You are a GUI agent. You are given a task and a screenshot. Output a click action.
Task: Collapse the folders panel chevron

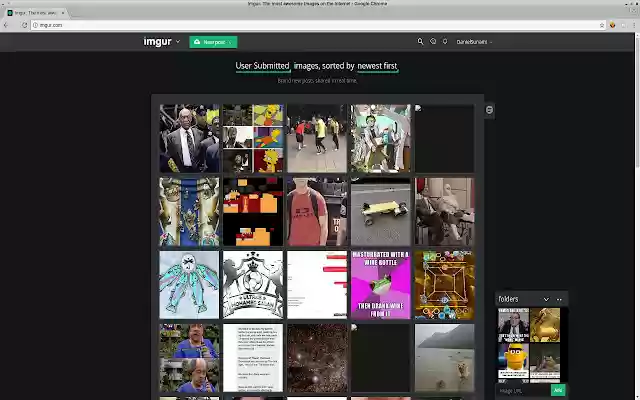click(x=546, y=299)
